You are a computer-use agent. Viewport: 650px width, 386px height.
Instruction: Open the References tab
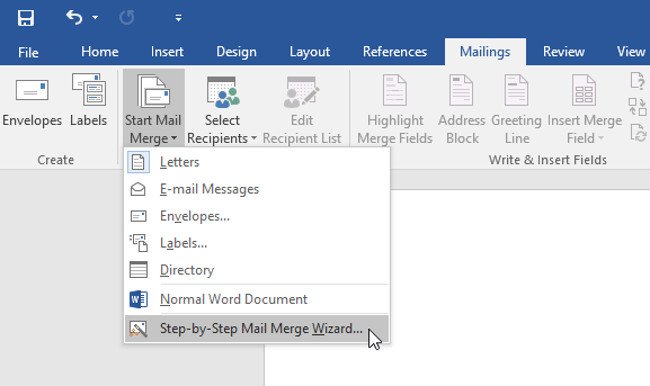(x=395, y=52)
